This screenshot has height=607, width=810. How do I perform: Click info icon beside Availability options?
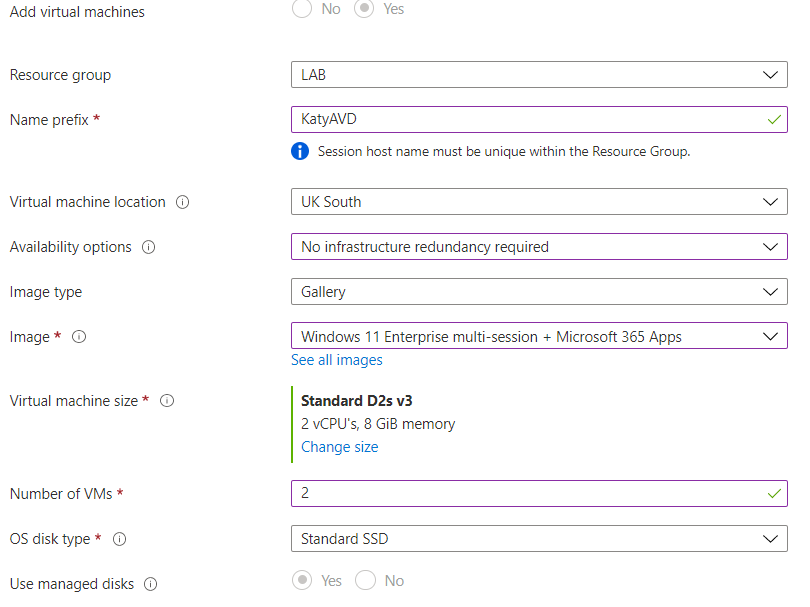[x=149, y=247]
